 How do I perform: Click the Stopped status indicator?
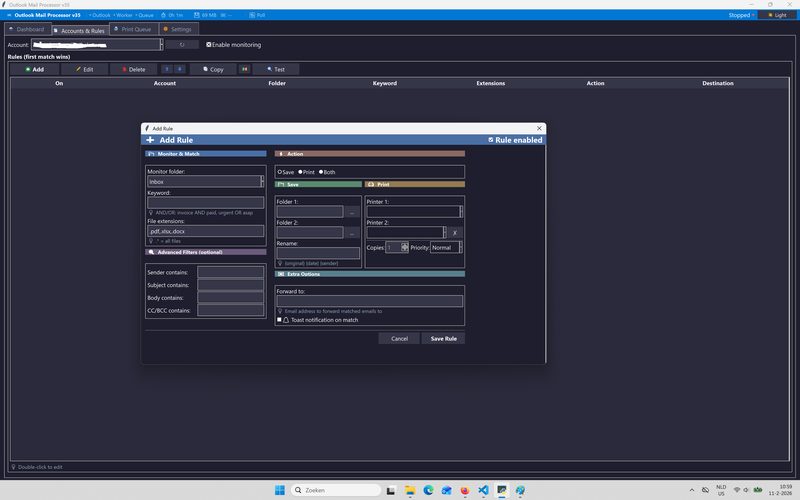[x=741, y=15]
